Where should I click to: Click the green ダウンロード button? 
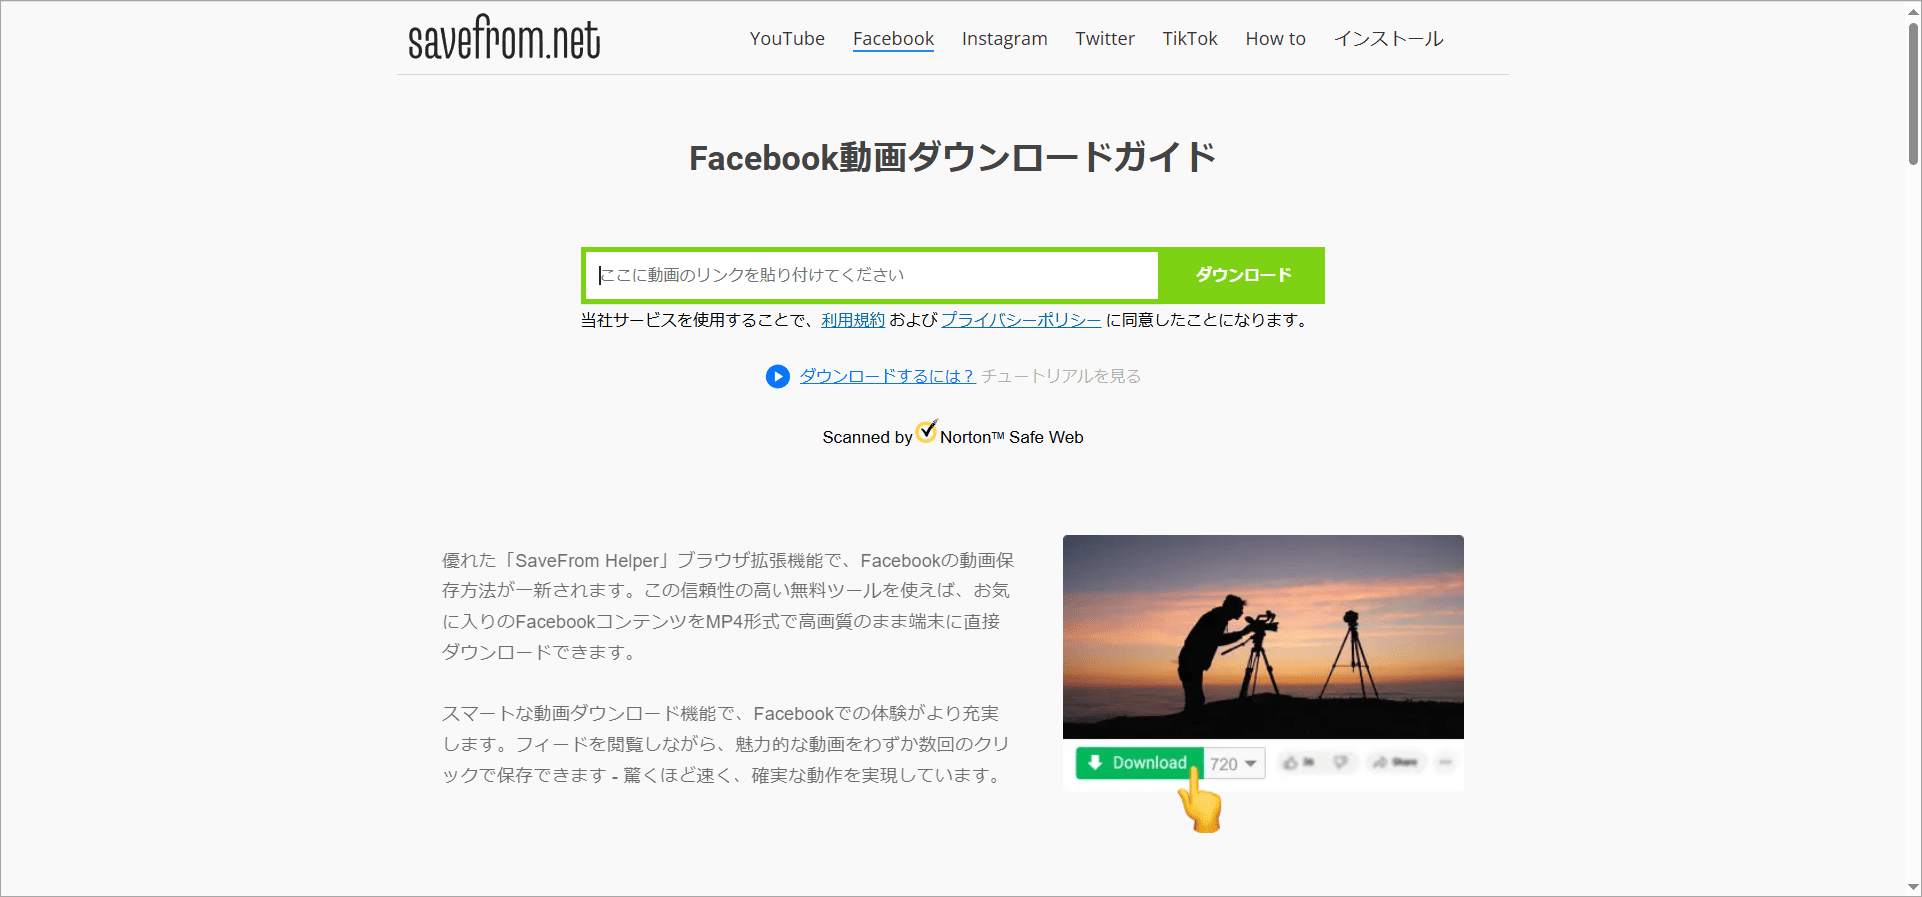(1242, 275)
